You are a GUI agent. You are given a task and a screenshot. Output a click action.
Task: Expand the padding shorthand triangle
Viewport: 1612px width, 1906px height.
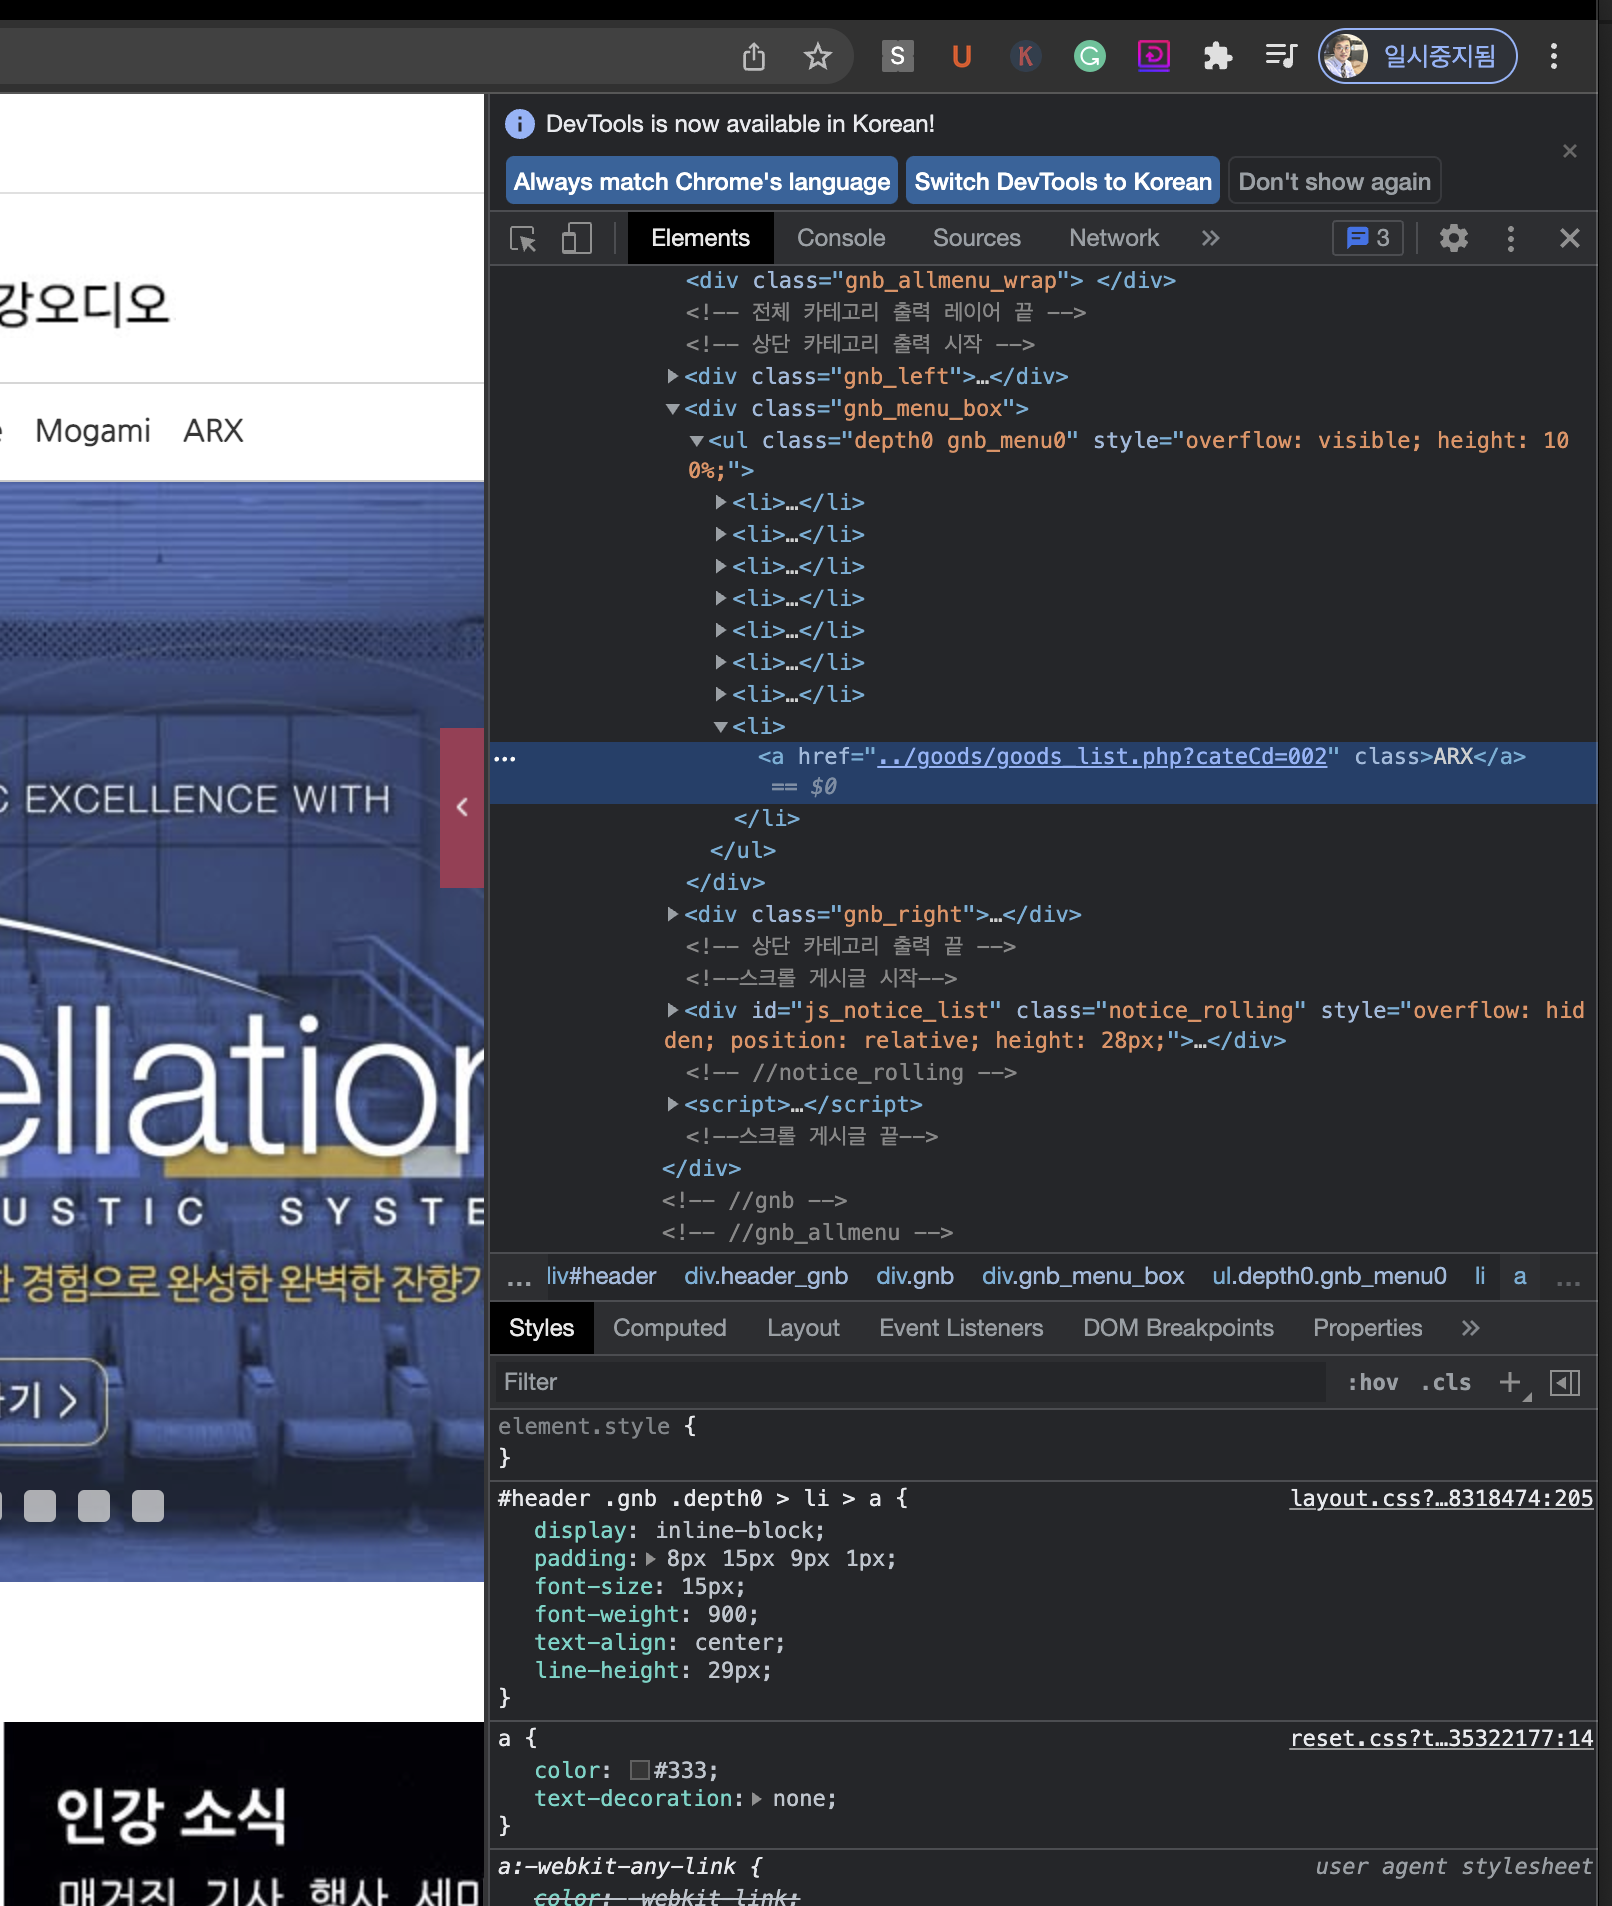pyautogui.click(x=651, y=1559)
